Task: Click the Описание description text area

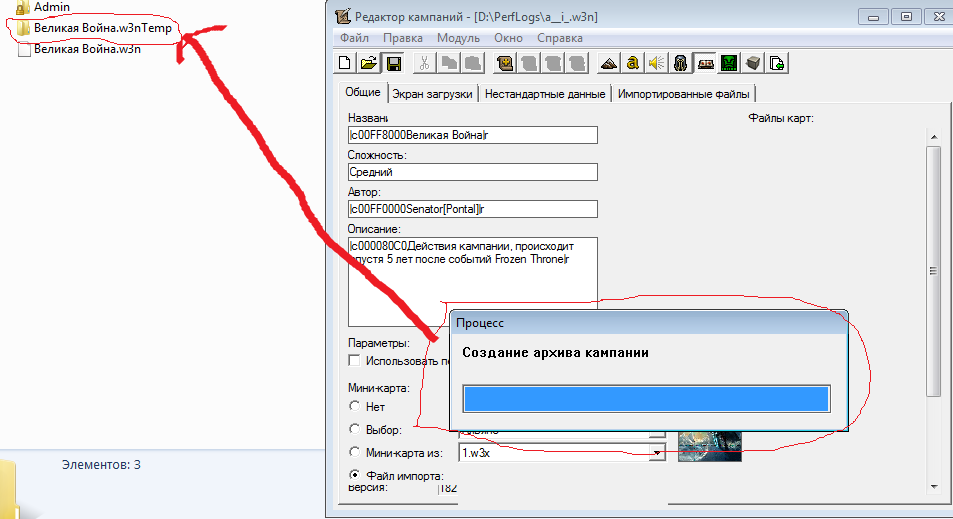Action: 472,281
